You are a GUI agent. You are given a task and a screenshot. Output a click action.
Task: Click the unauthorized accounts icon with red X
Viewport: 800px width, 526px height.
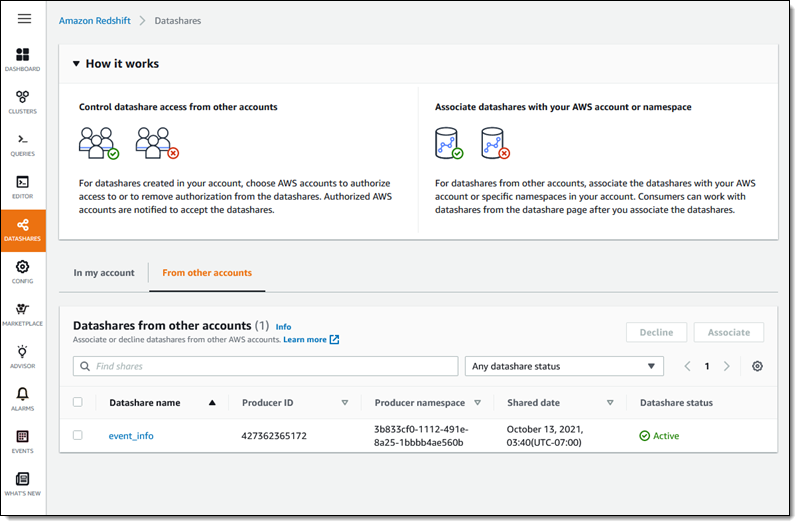[157, 143]
